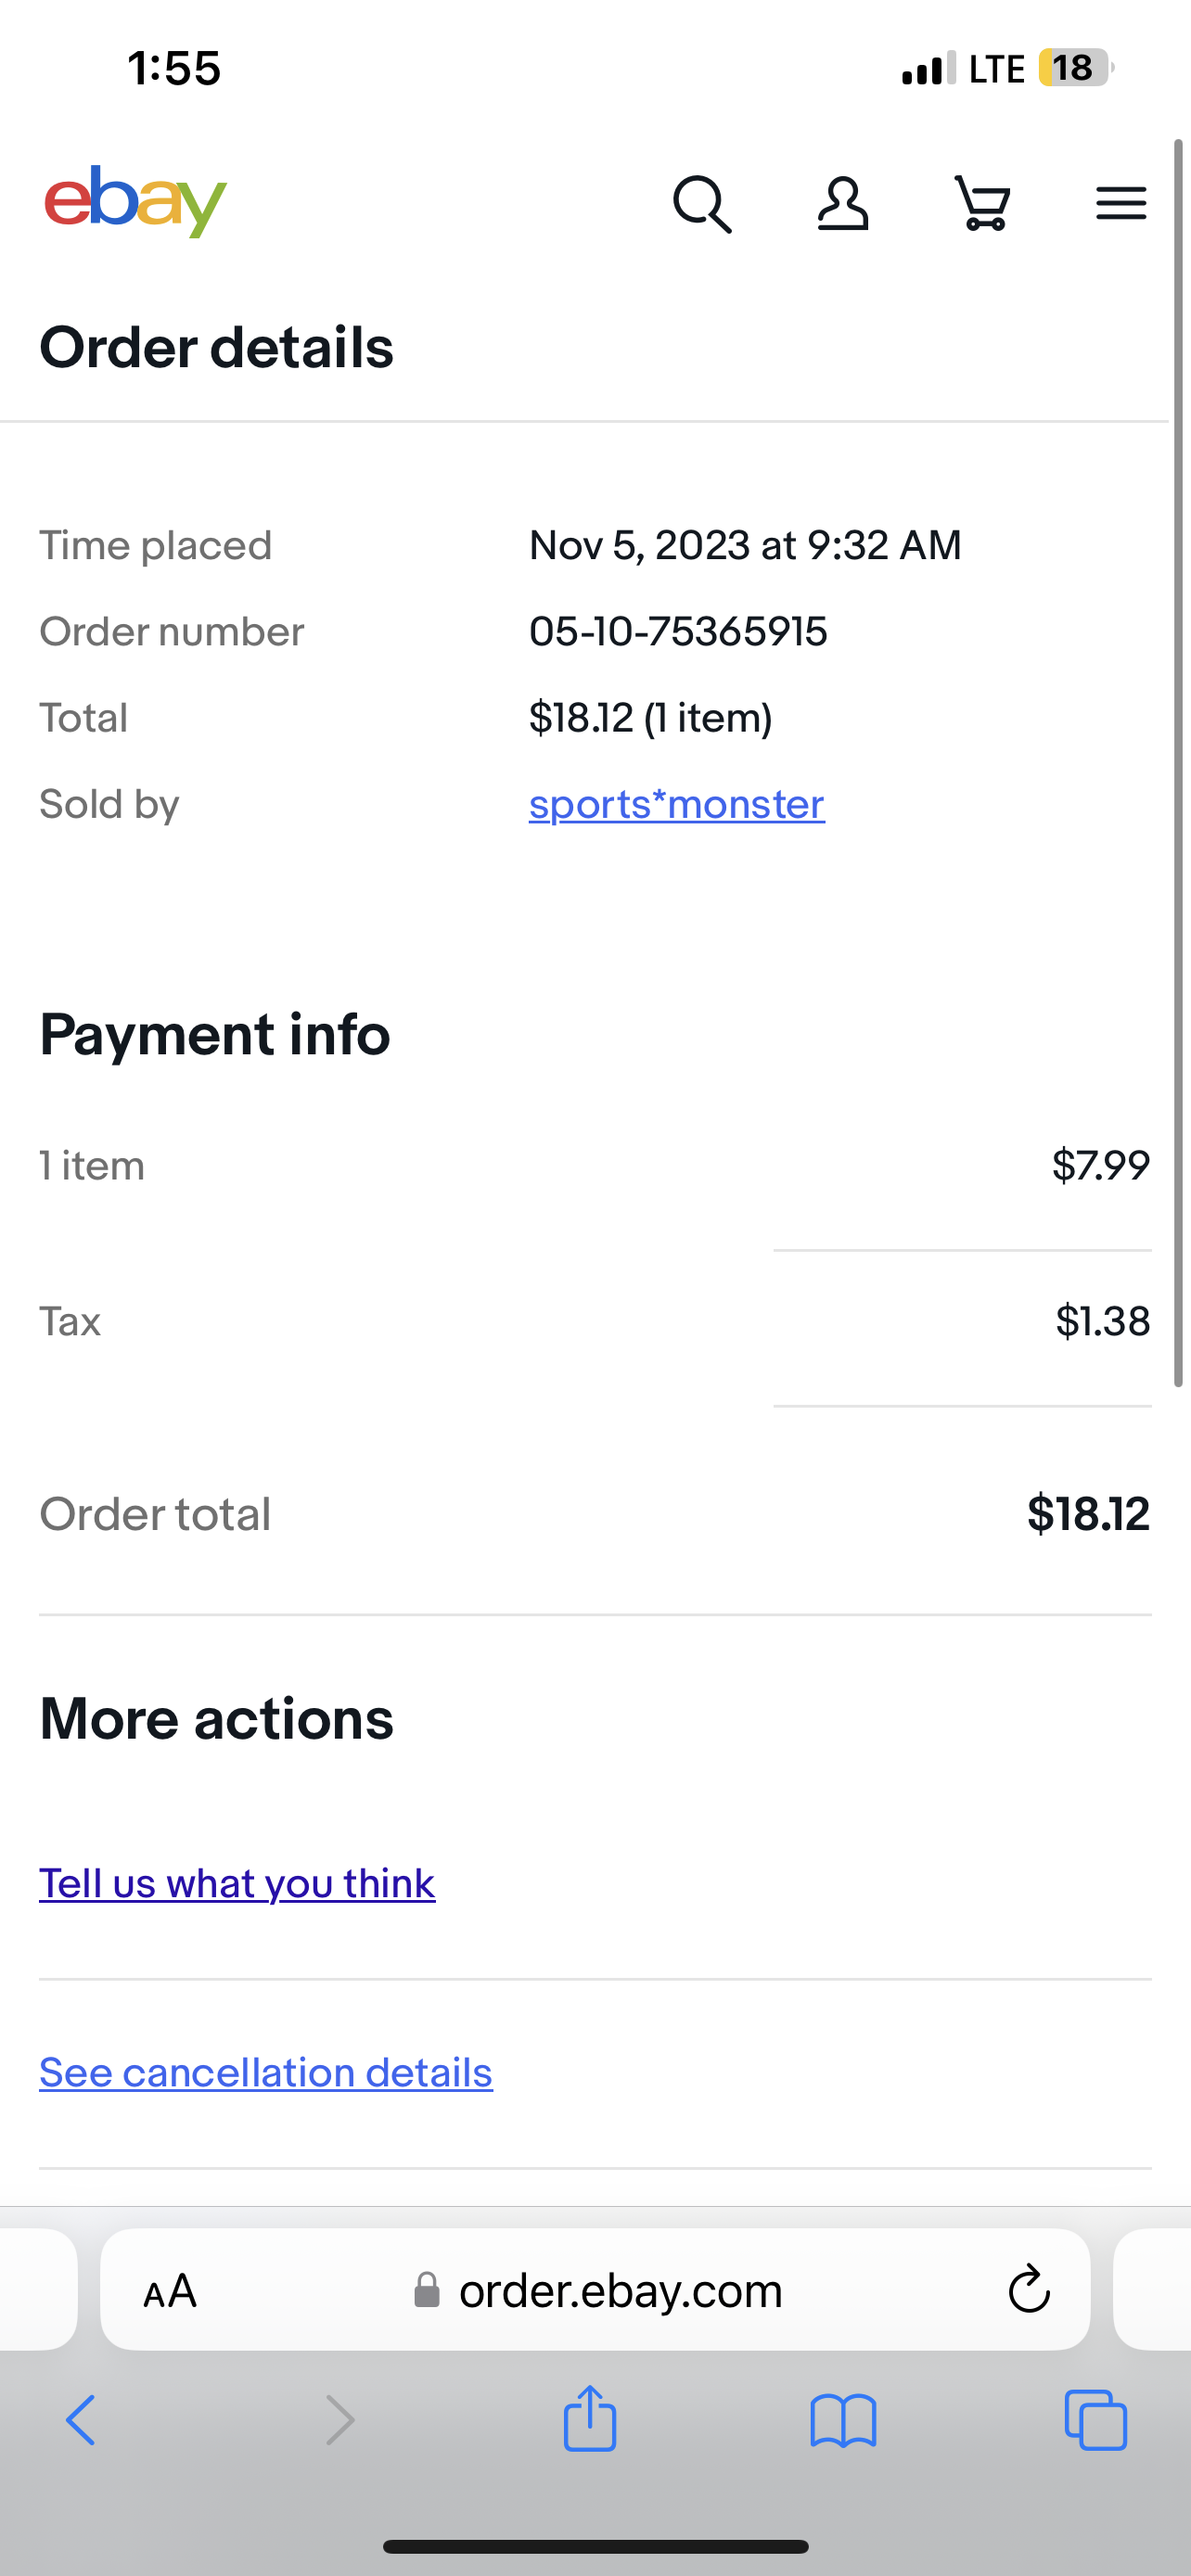Viewport: 1191px width, 2576px height.
Task: Open Safari bookmarks
Action: [843, 2420]
